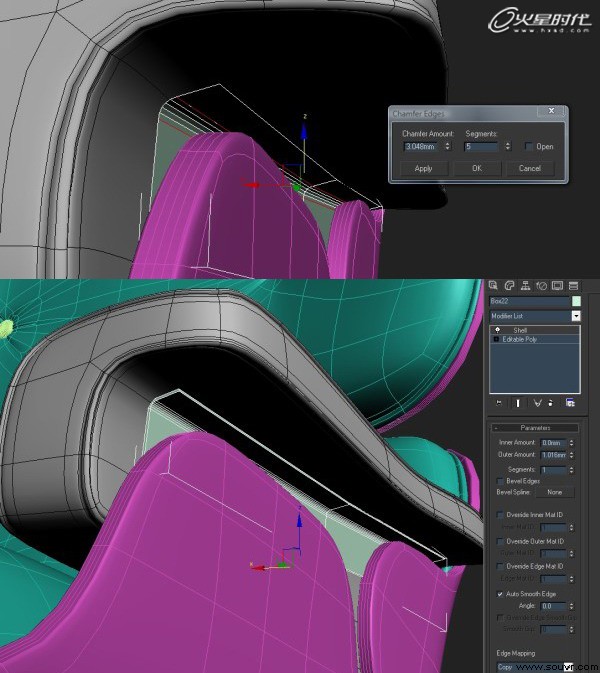Click Apply in Chamfer Edges dialog

click(424, 168)
